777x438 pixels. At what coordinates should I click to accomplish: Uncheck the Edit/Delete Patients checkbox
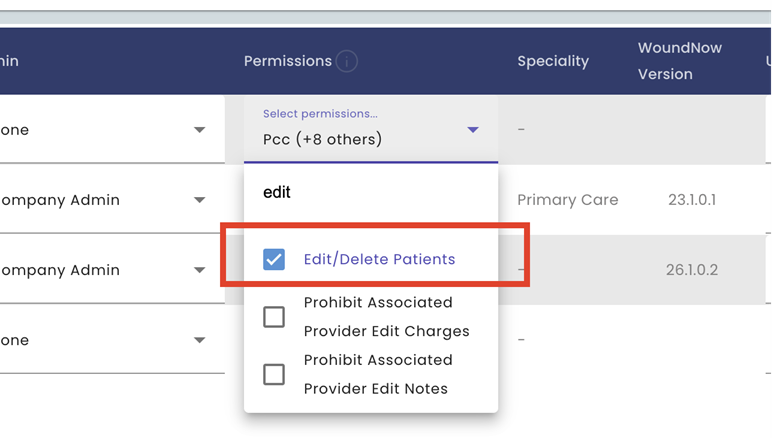point(274,259)
